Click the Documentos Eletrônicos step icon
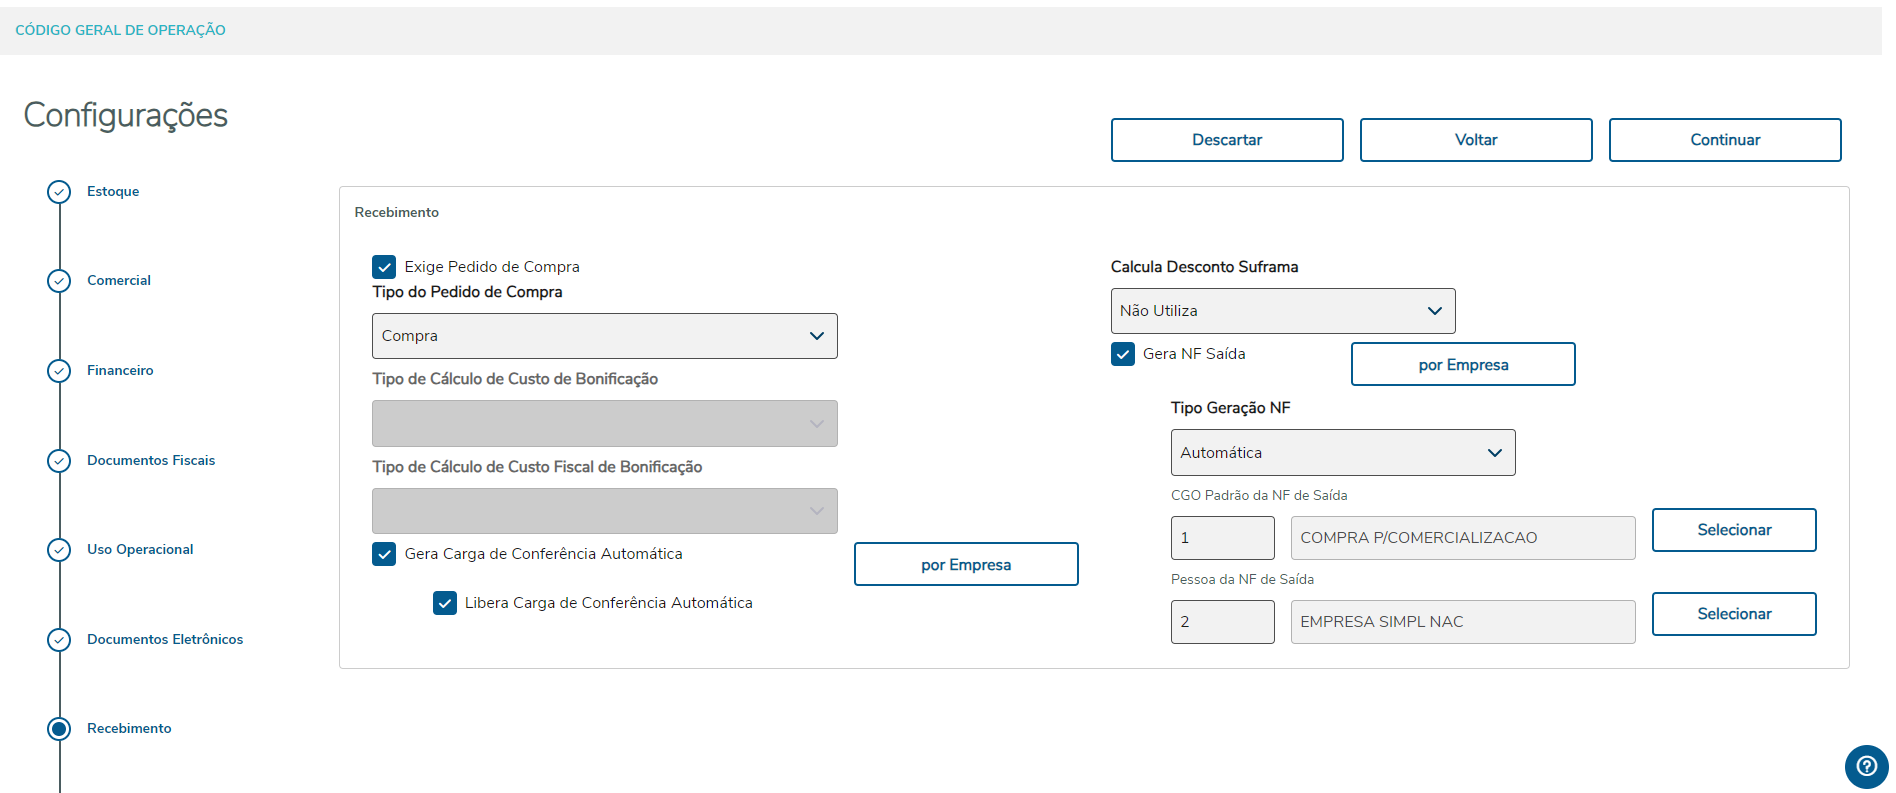Image resolution: width=1896 pixels, height=793 pixels. (59, 640)
